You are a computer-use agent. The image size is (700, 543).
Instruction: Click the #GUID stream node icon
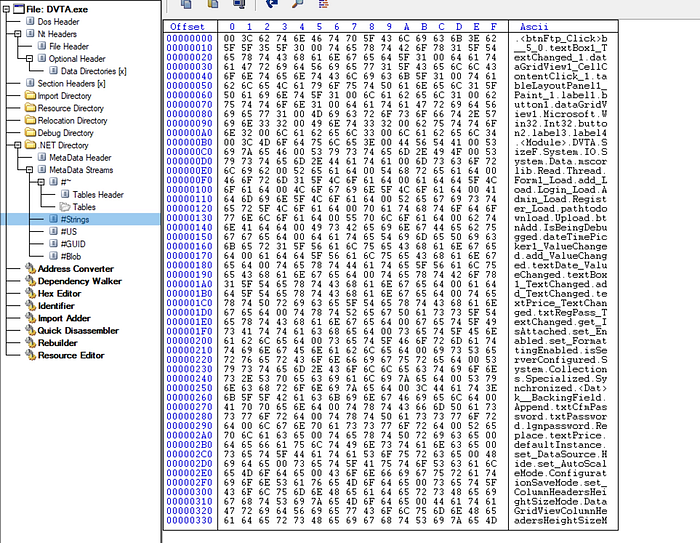tap(54, 244)
